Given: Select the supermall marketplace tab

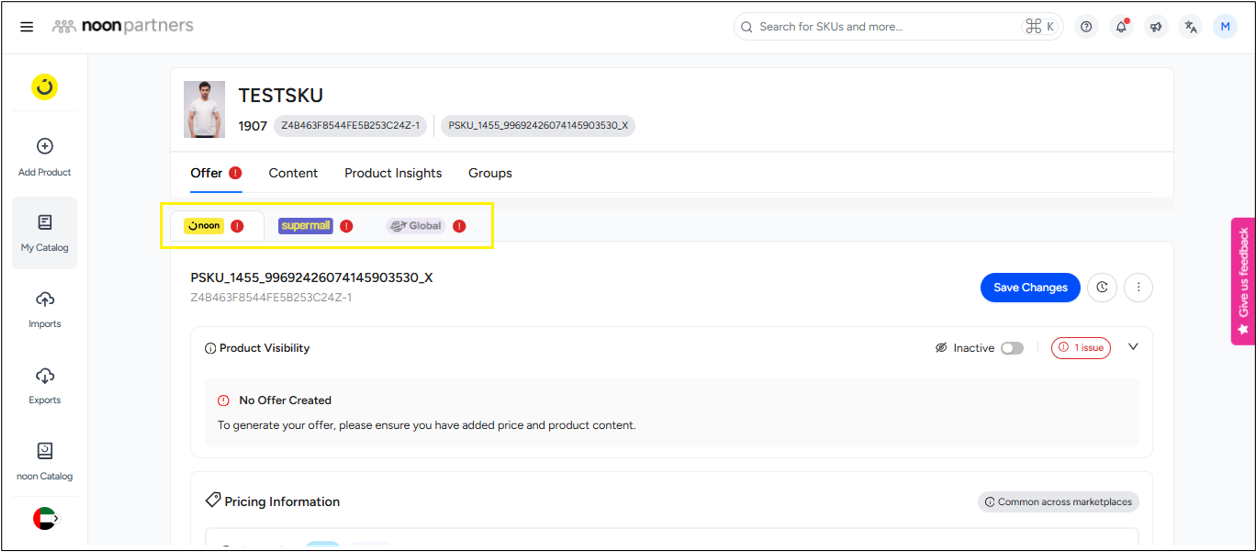Looking at the screenshot, I should coord(316,226).
